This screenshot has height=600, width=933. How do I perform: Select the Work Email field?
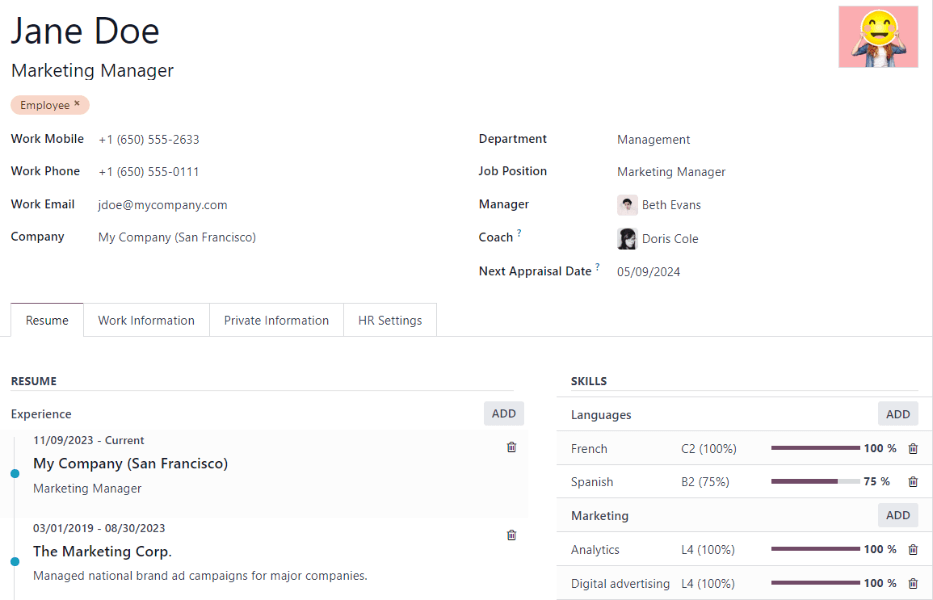pyautogui.click(x=162, y=204)
